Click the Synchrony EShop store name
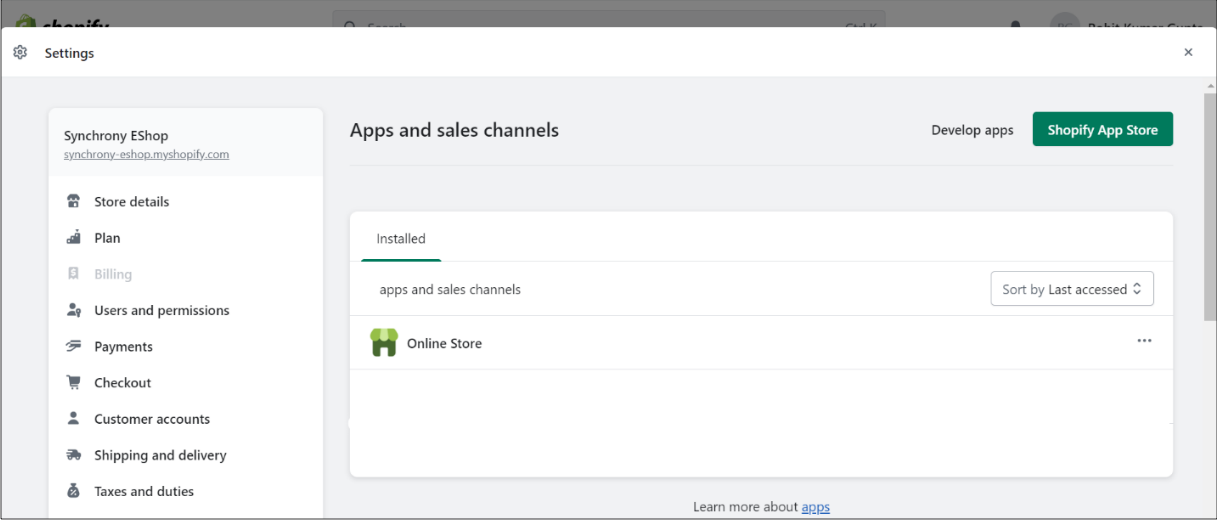The width and height of the screenshot is (1217, 520). (116, 136)
